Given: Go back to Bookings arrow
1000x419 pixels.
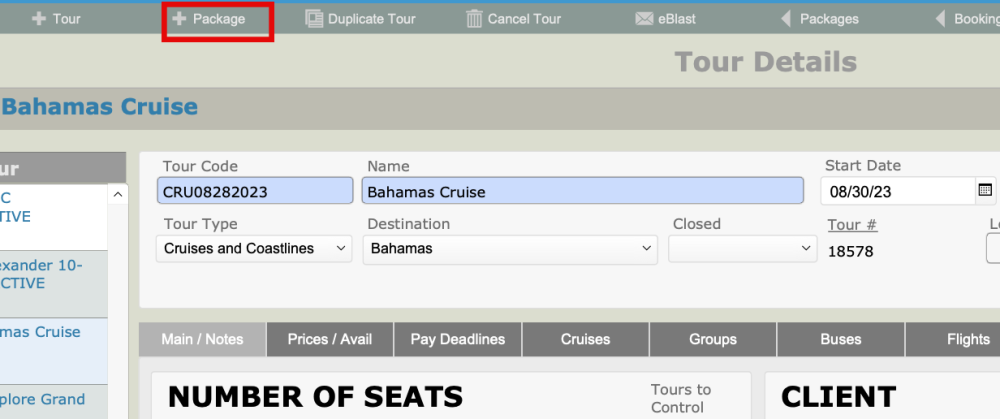Looking at the screenshot, I should tap(941, 19).
